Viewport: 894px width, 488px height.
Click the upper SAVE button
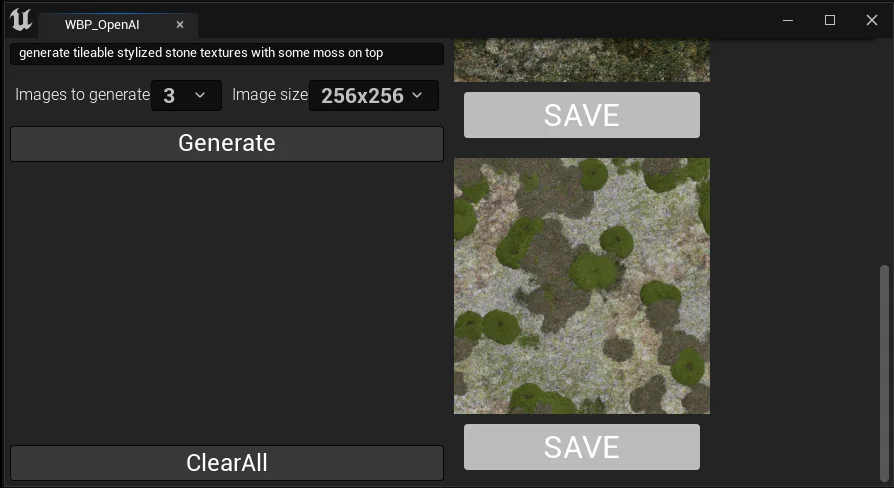click(582, 115)
